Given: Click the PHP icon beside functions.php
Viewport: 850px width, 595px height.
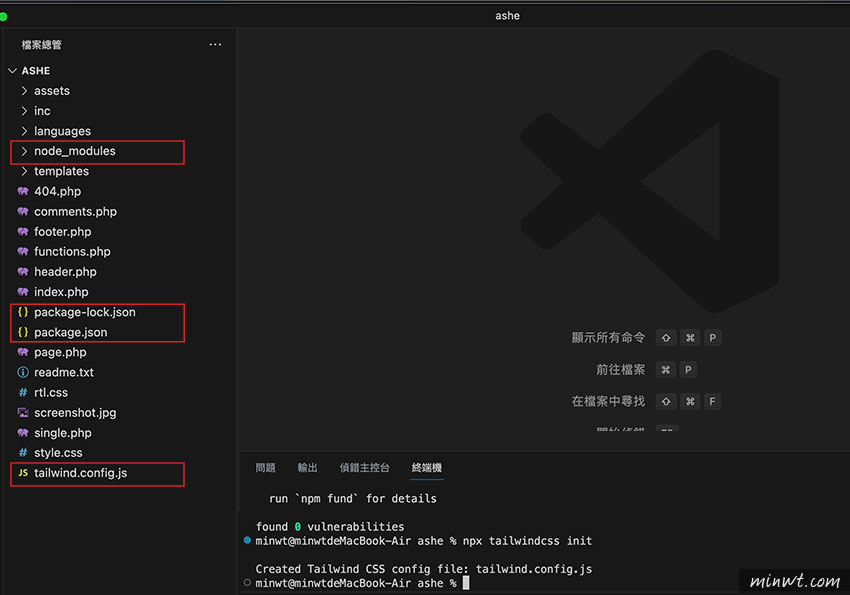Looking at the screenshot, I should [x=23, y=251].
